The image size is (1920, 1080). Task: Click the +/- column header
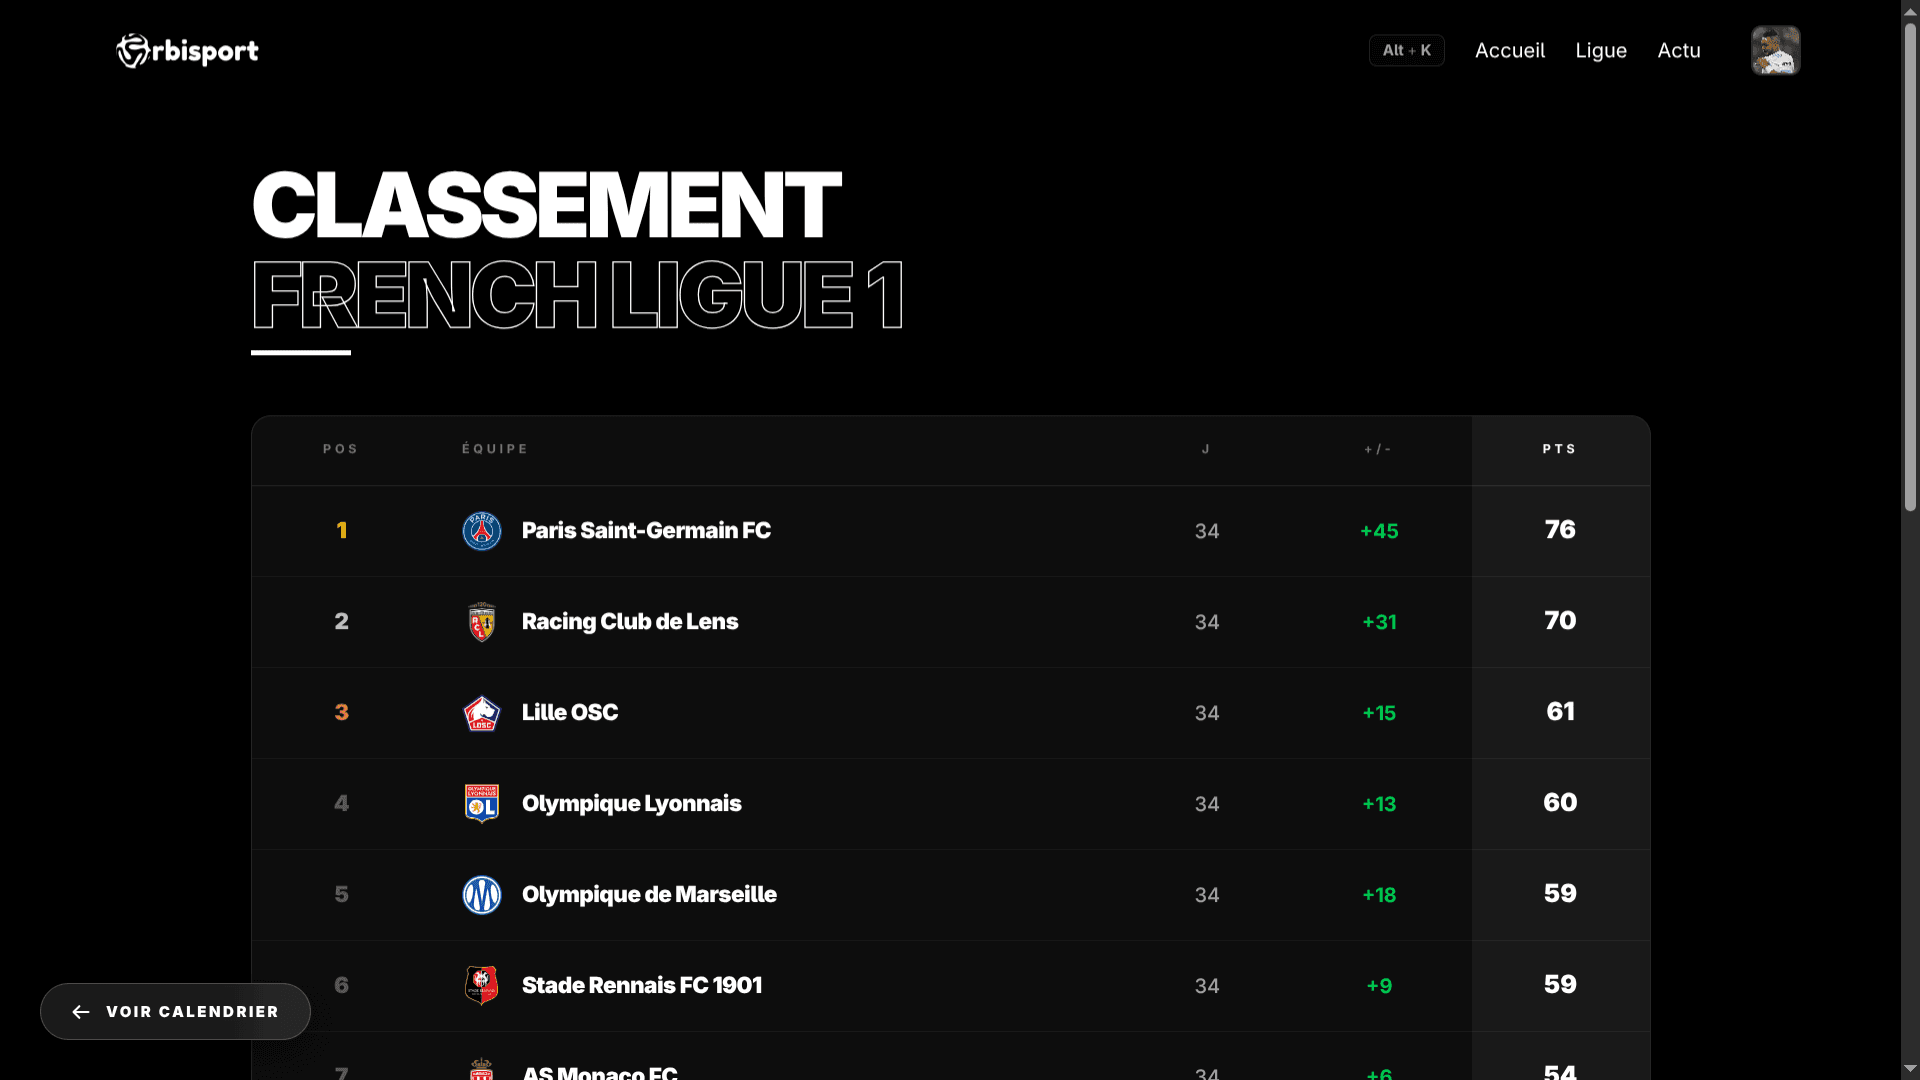[1378, 449]
